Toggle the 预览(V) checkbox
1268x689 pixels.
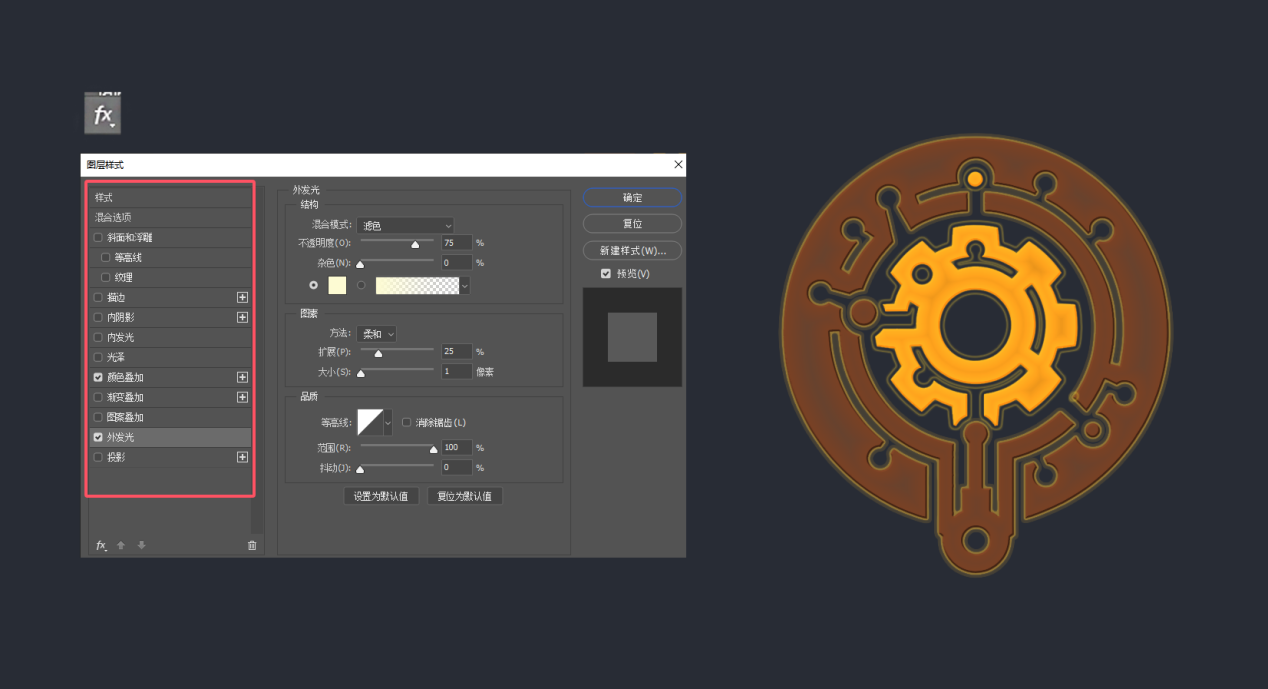(606, 273)
